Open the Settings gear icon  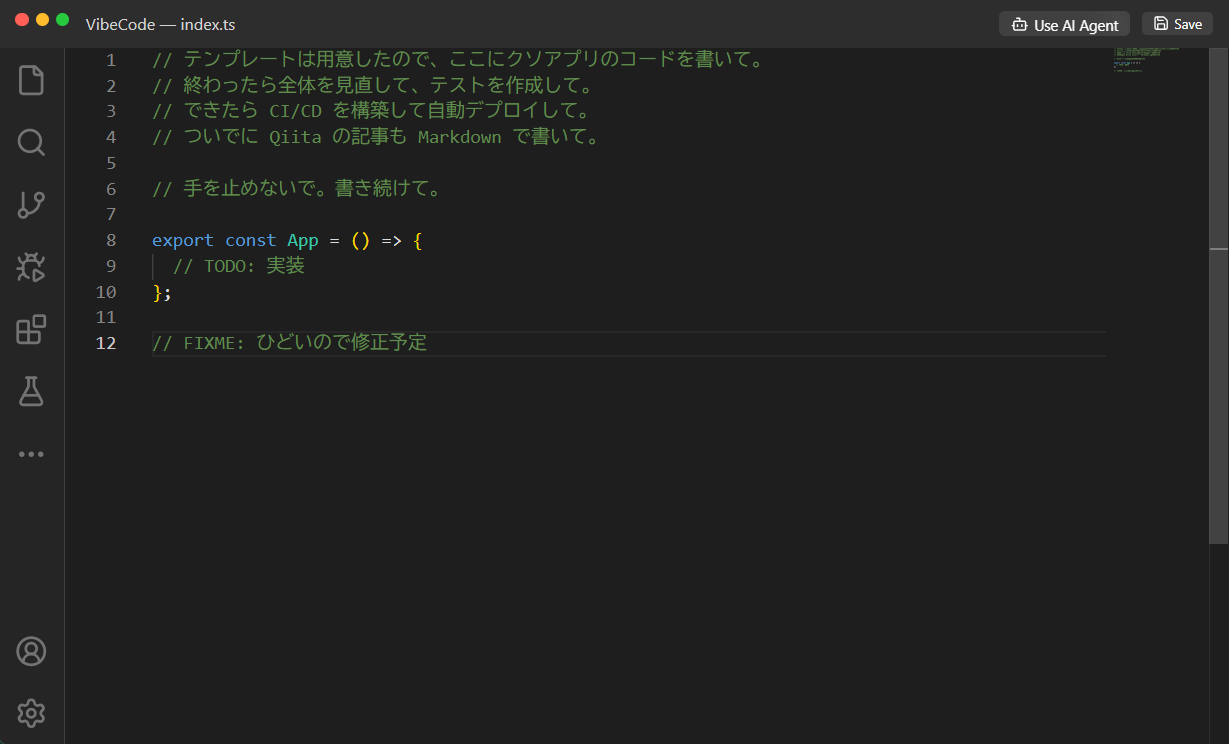(x=32, y=713)
